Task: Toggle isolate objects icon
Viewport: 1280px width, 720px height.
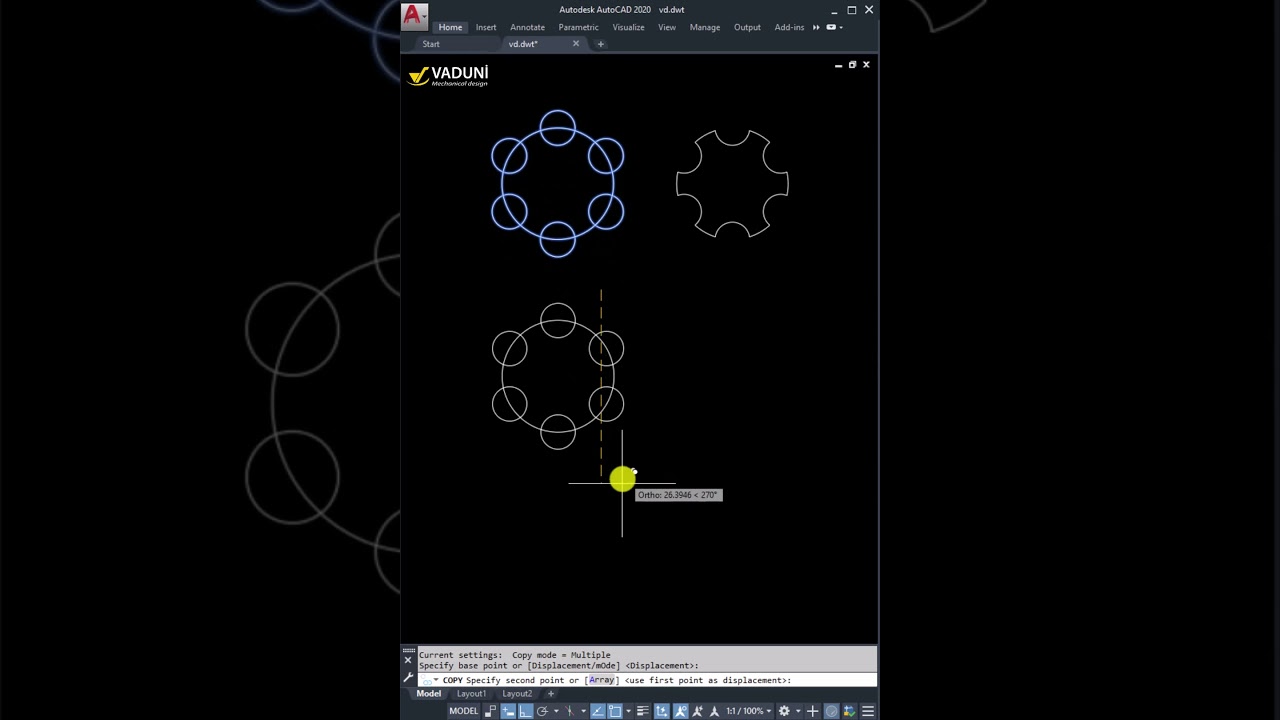Action: click(x=831, y=711)
